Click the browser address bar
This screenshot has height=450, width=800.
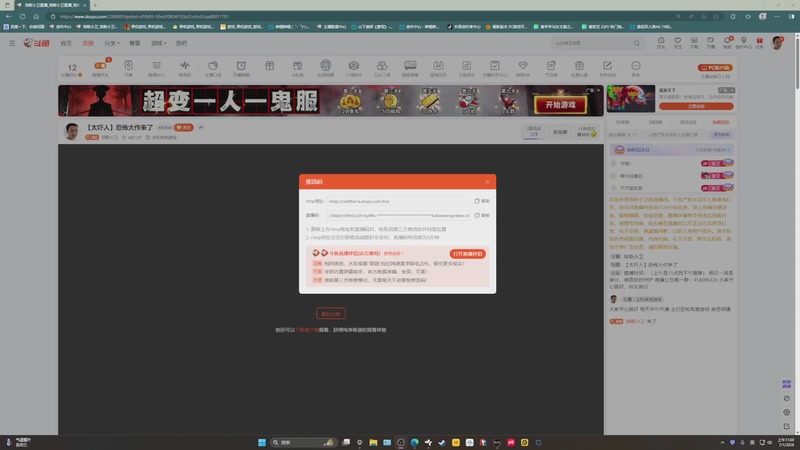click(357, 16)
